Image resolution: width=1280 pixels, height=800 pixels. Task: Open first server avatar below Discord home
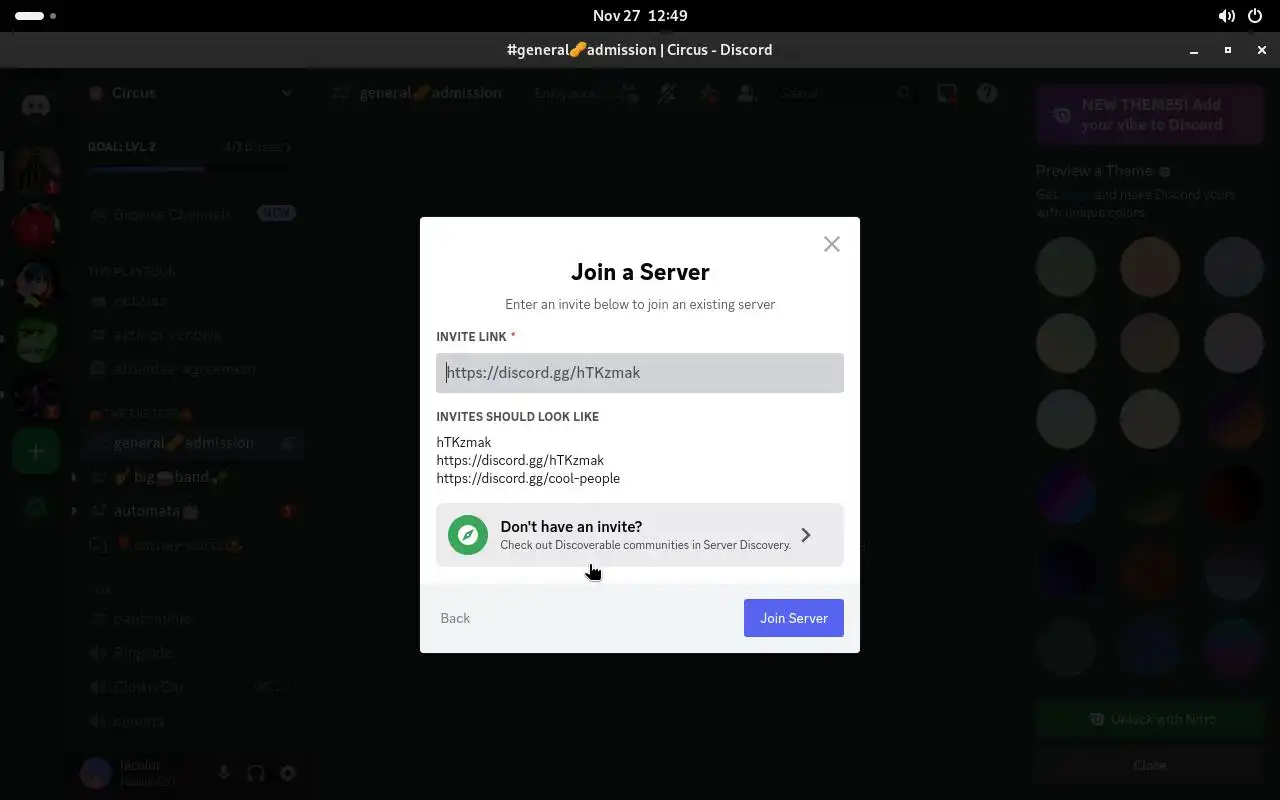pyautogui.click(x=36, y=170)
